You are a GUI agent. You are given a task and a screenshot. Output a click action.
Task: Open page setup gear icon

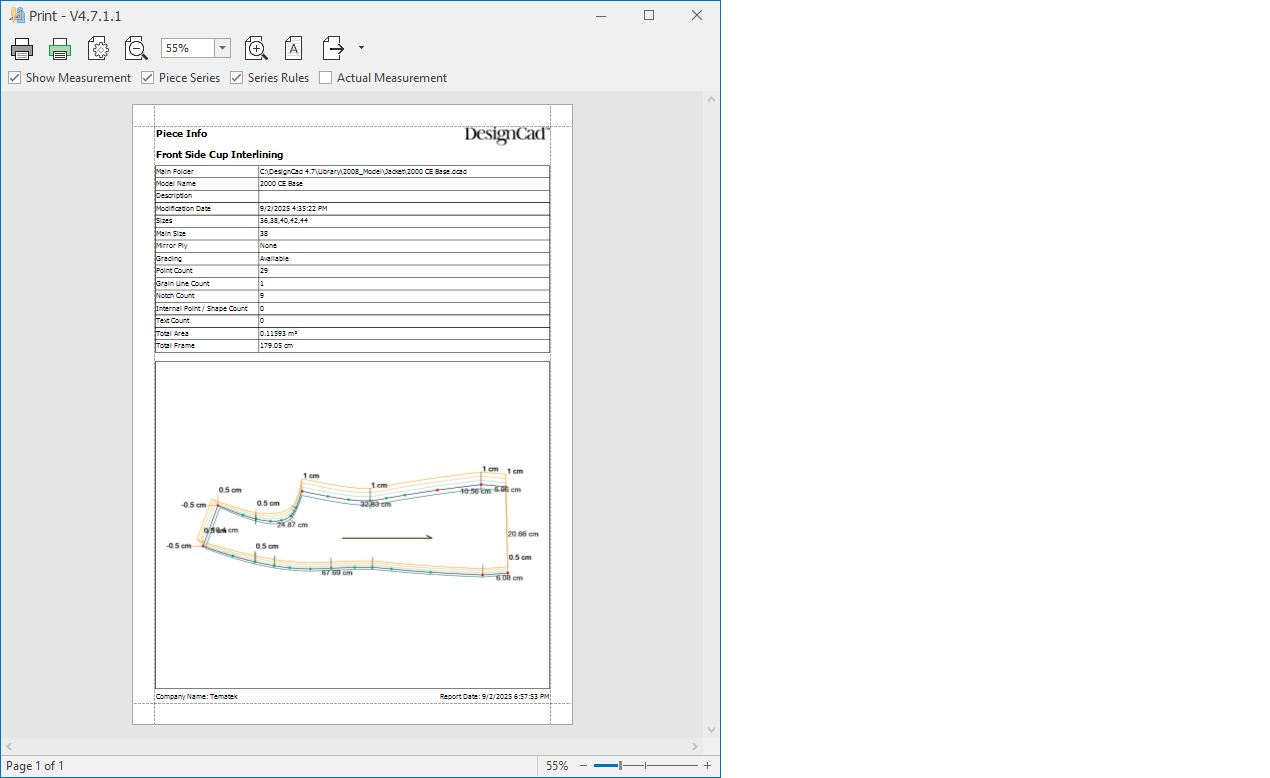98,48
